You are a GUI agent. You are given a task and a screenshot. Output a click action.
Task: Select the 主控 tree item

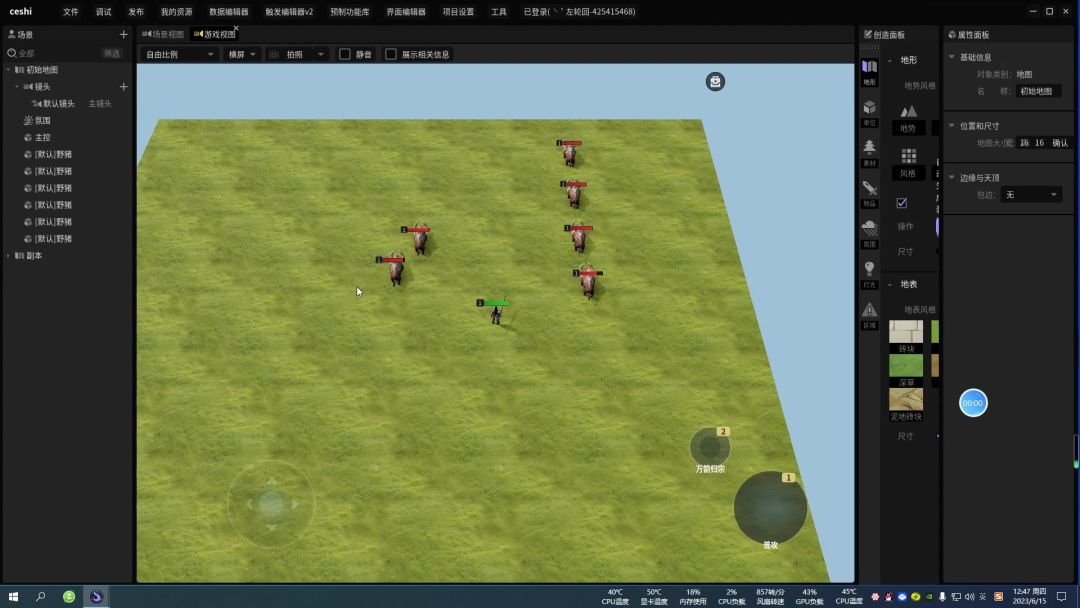pos(43,137)
